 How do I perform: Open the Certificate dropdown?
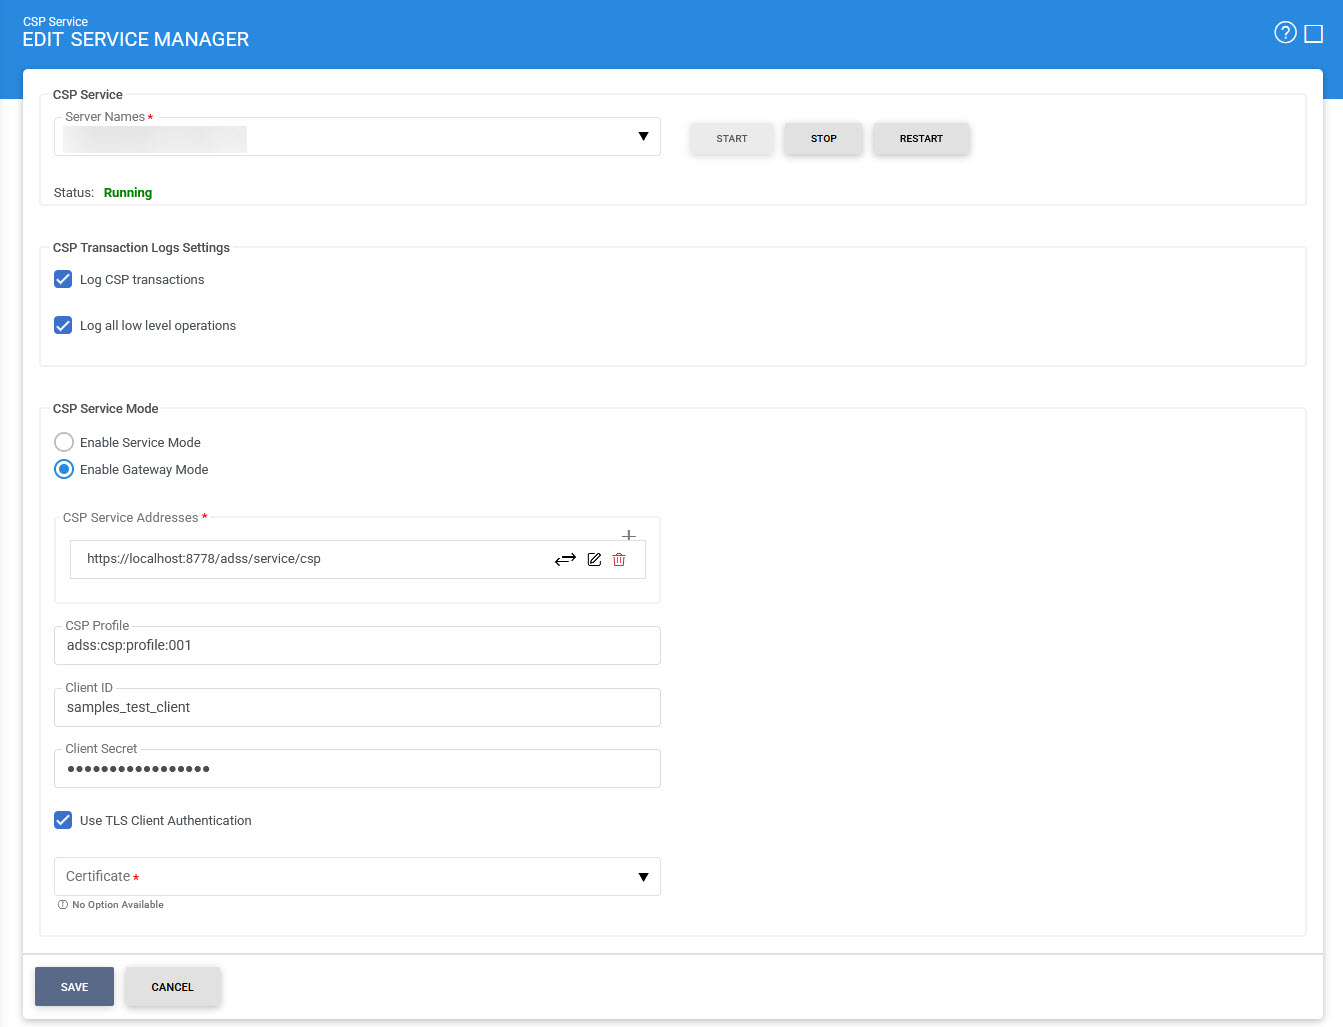pyautogui.click(x=643, y=877)
